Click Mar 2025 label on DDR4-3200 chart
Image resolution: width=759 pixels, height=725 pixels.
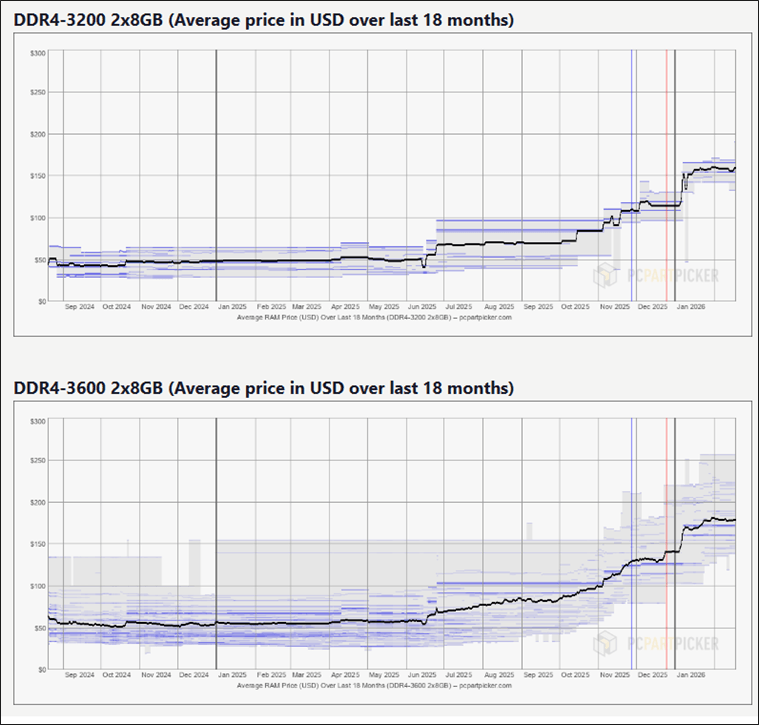306,307
